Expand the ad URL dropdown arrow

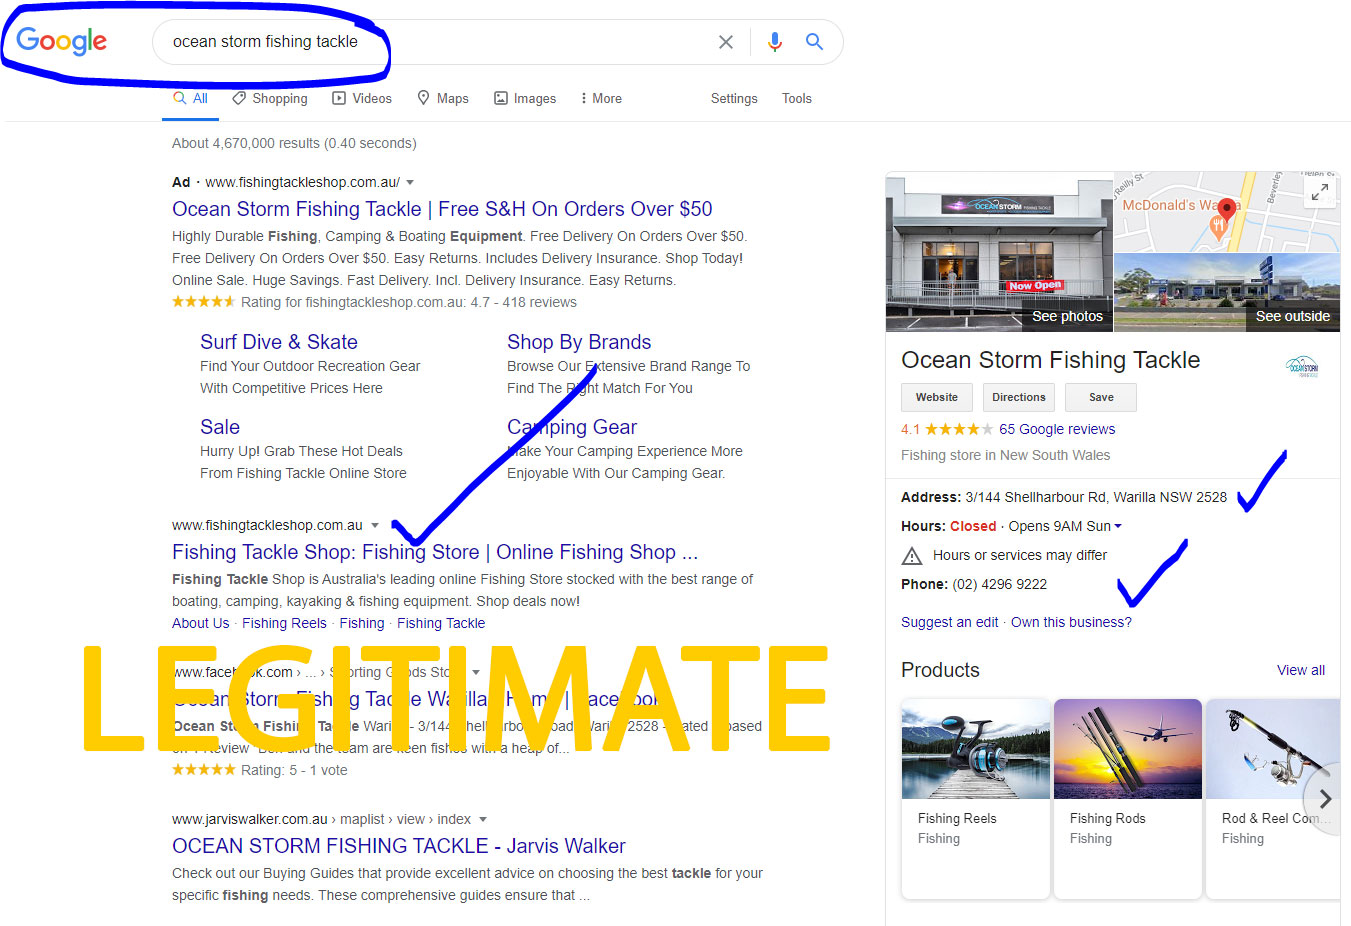[410, 182]
